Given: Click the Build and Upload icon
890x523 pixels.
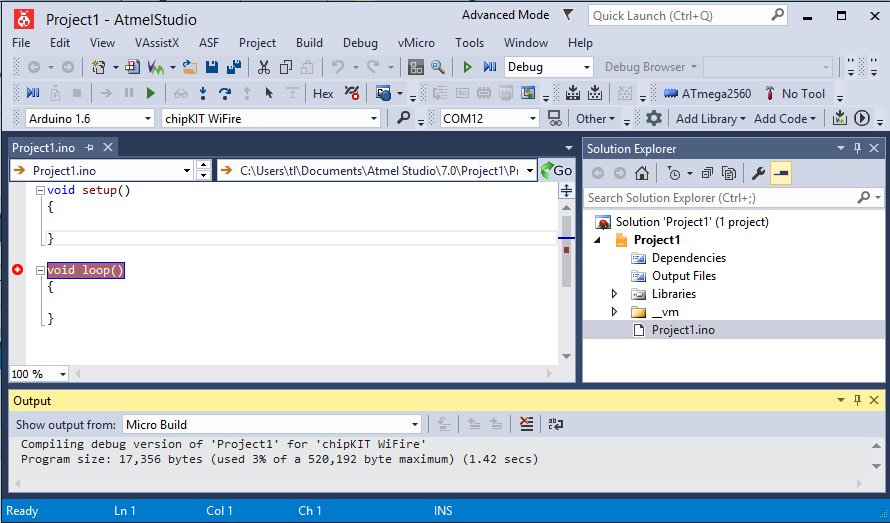Looking at the screenshot, I should tap(839, 118).
